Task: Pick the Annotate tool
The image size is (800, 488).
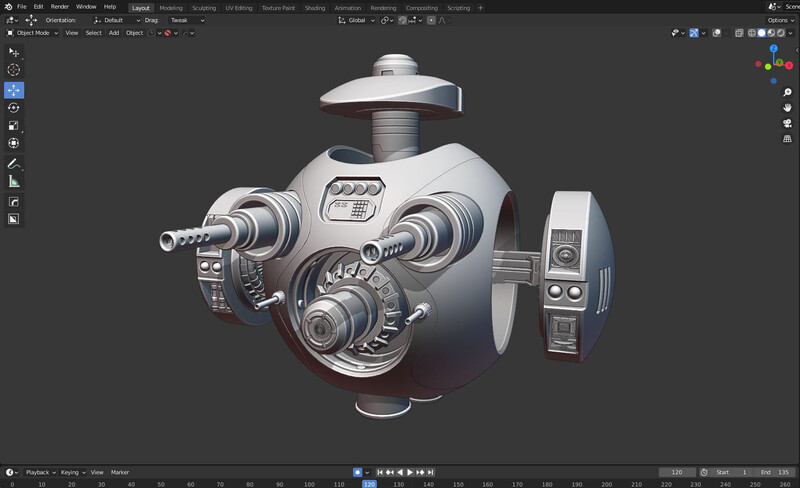Action: coord(14,163)
